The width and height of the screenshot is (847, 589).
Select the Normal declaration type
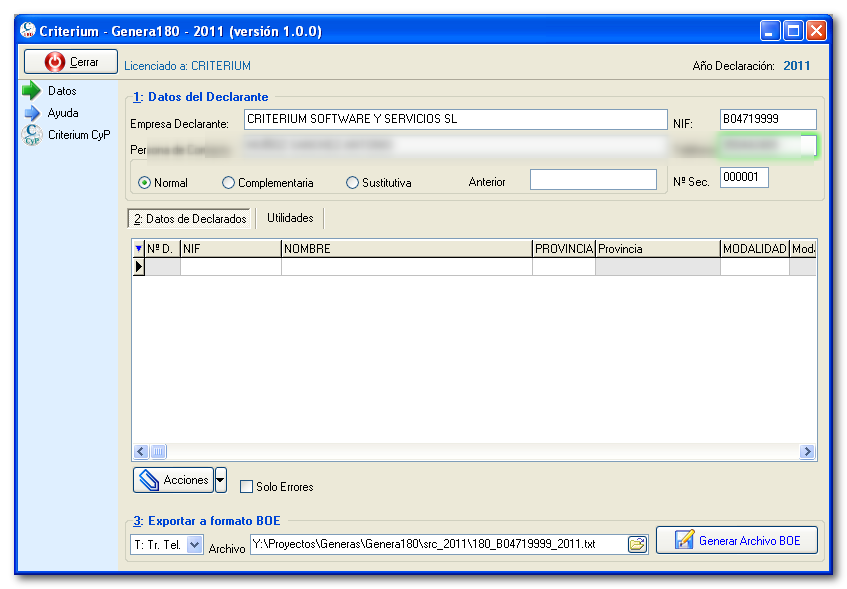tap(163, 183)
